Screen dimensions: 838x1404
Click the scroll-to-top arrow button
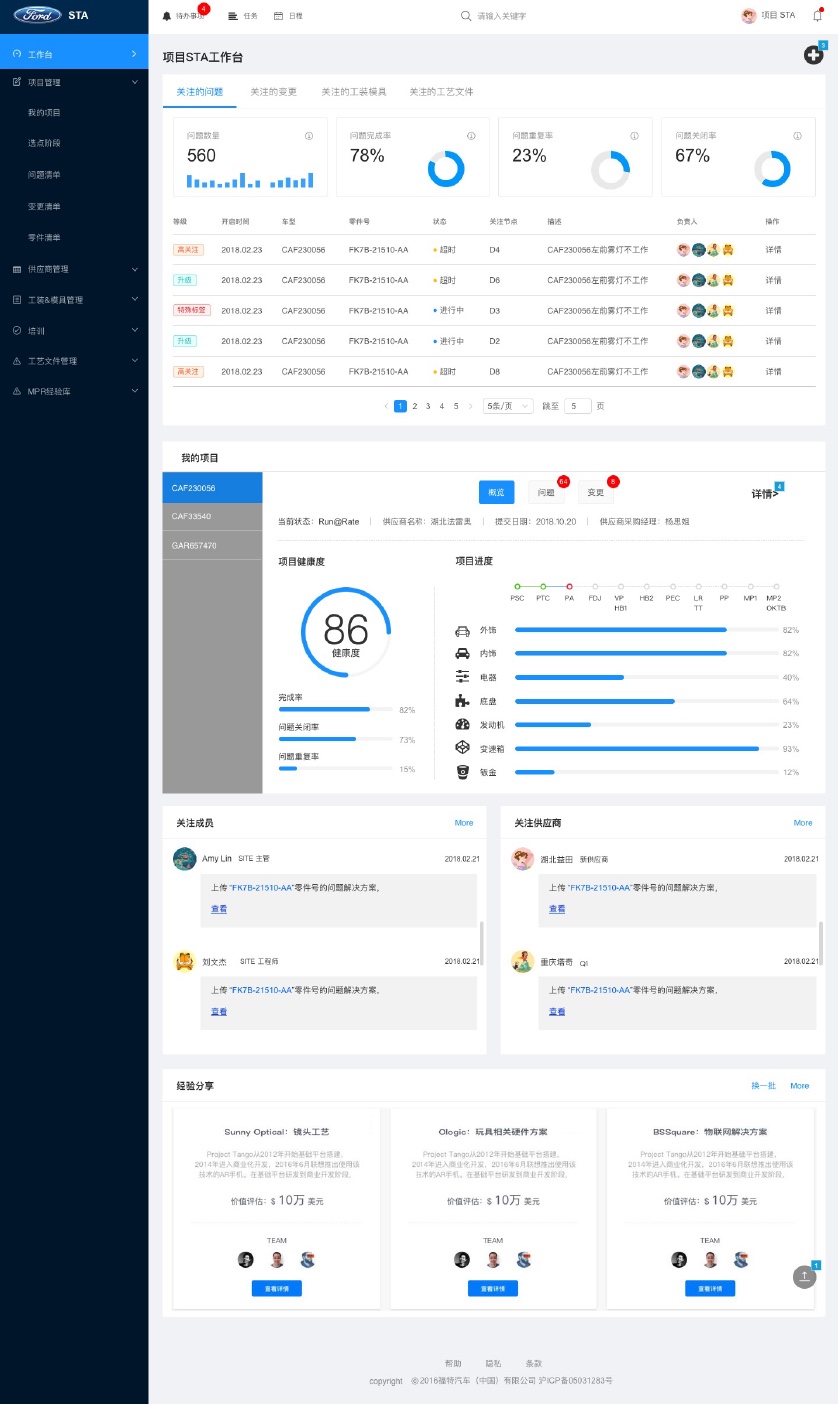click(805, 1277)
